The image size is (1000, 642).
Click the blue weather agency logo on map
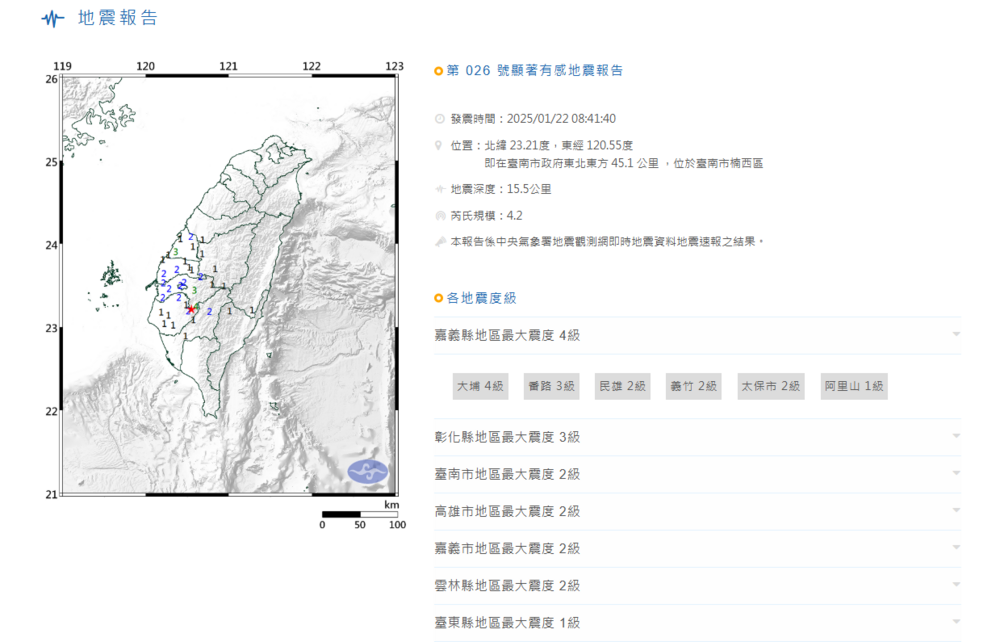coord(367,469)
